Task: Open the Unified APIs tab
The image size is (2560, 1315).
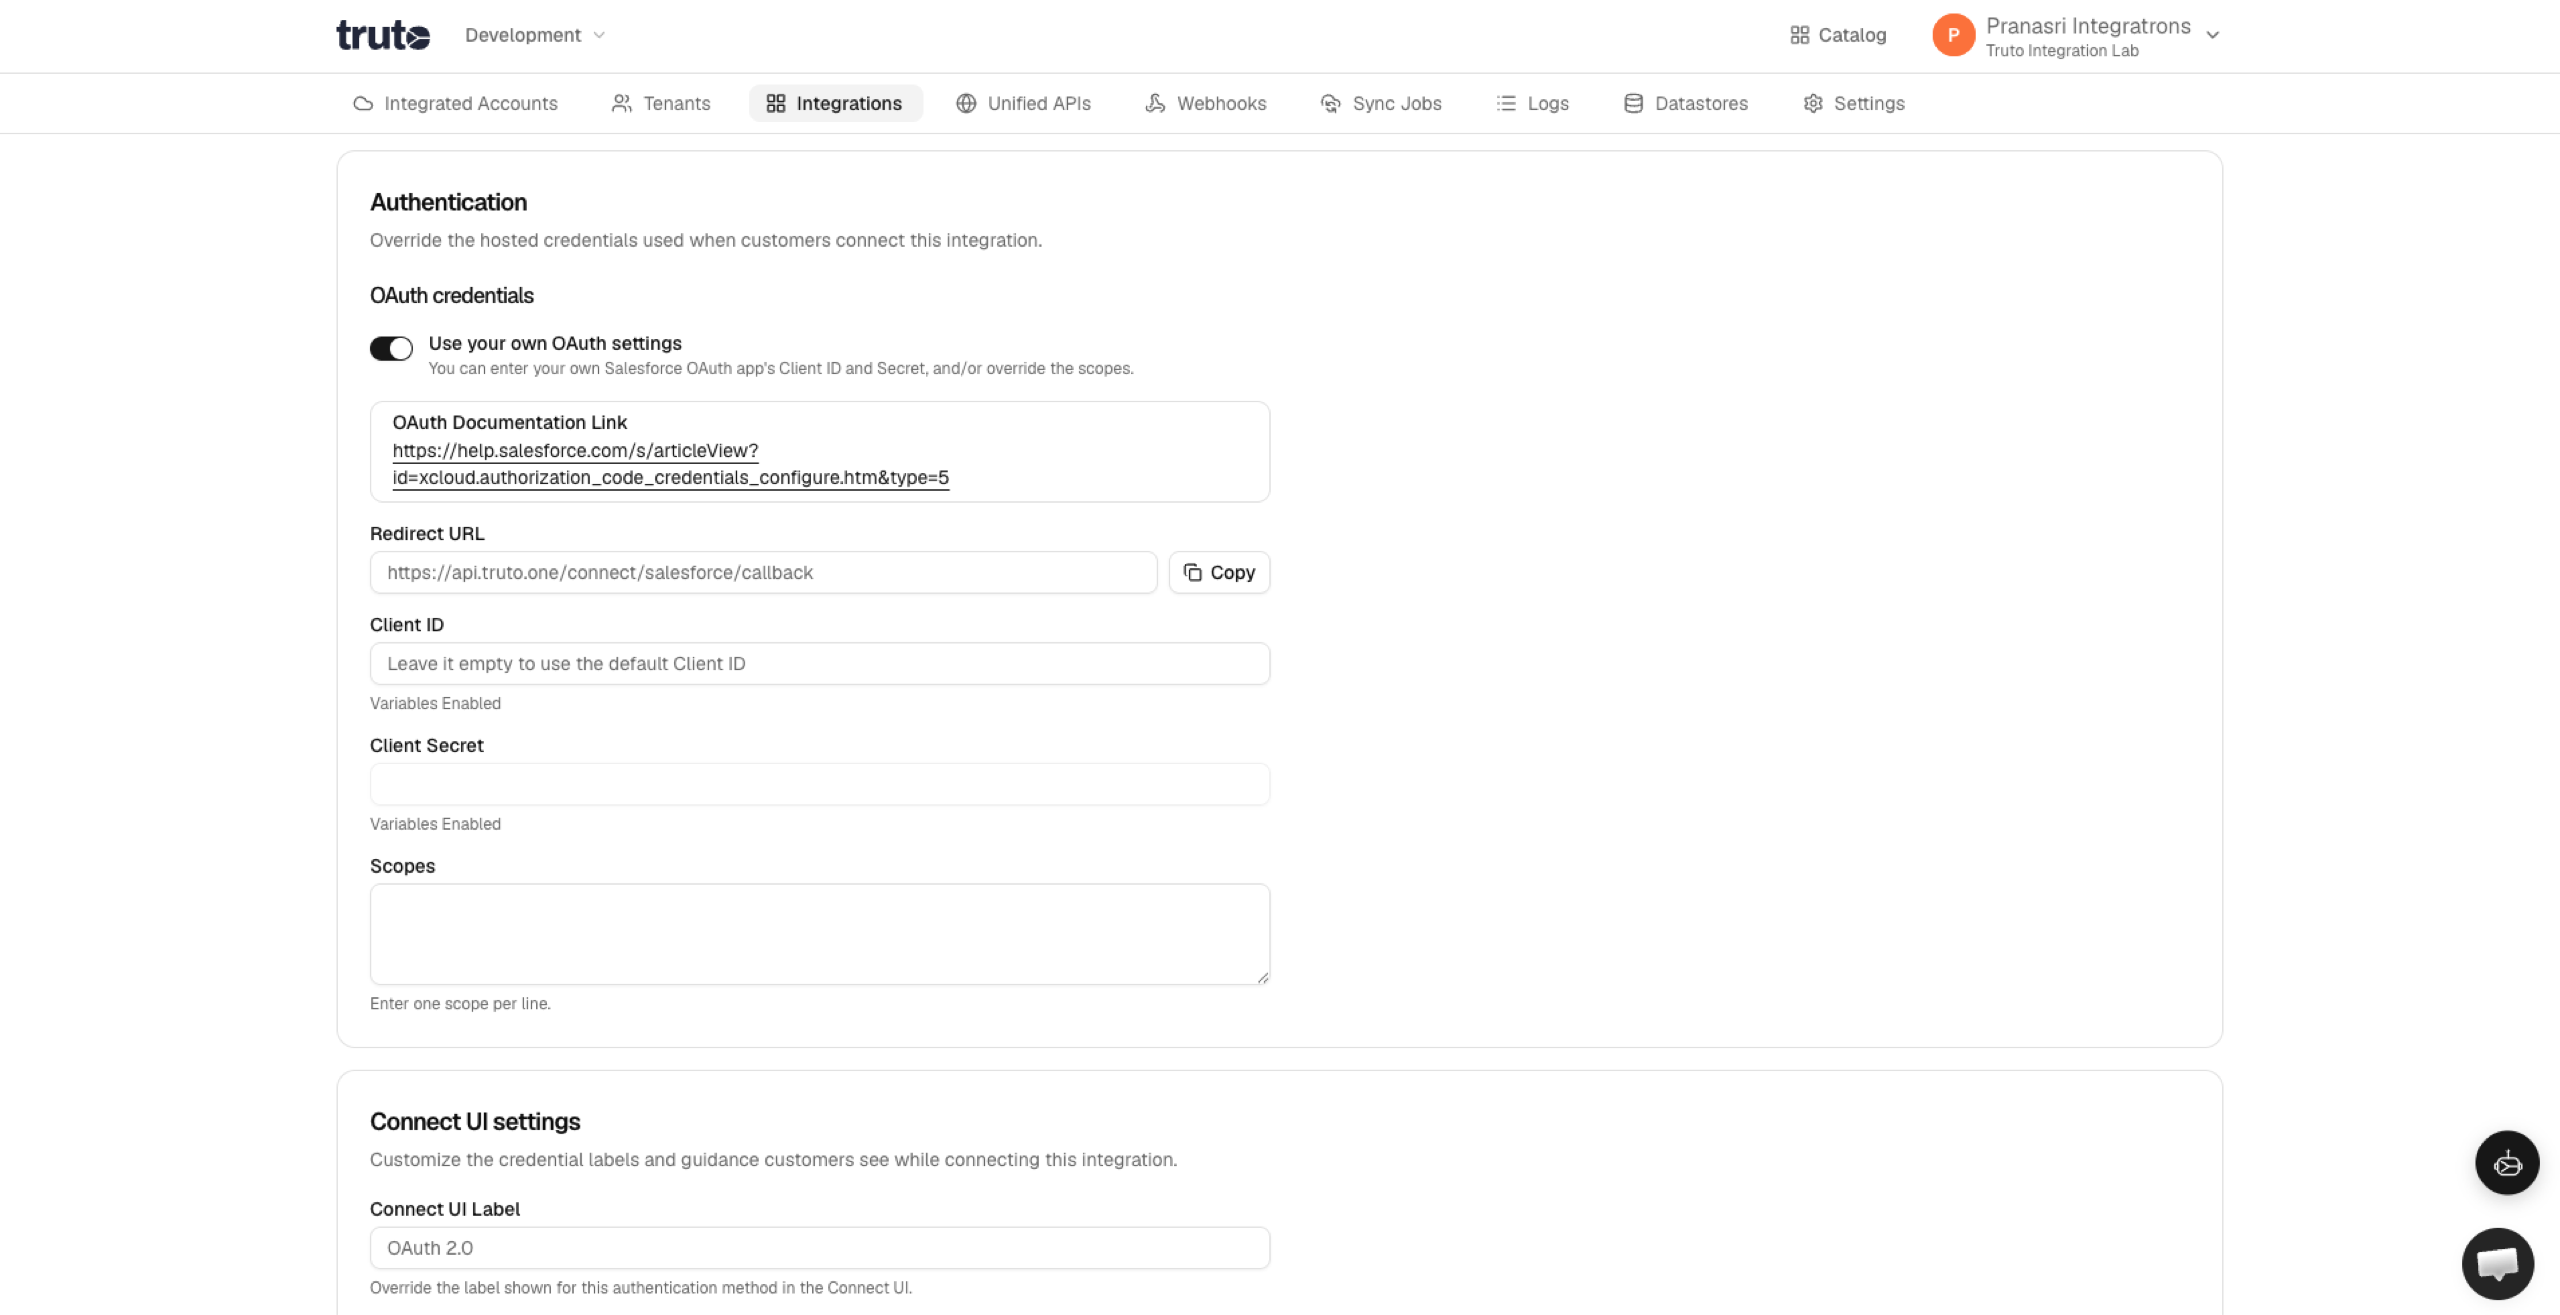Action: click(x=1024, y=103)
